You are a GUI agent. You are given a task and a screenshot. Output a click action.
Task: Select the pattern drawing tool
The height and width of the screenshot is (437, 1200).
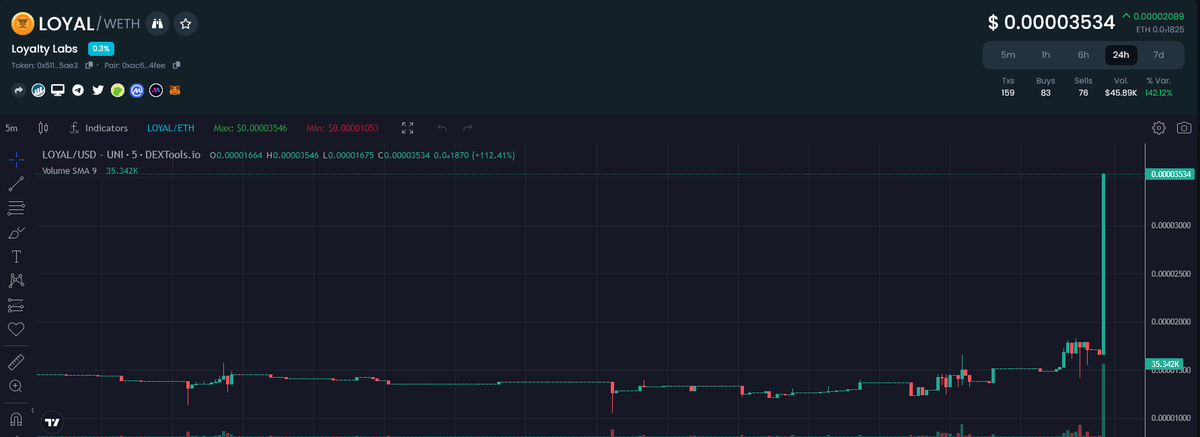(16, 280)
